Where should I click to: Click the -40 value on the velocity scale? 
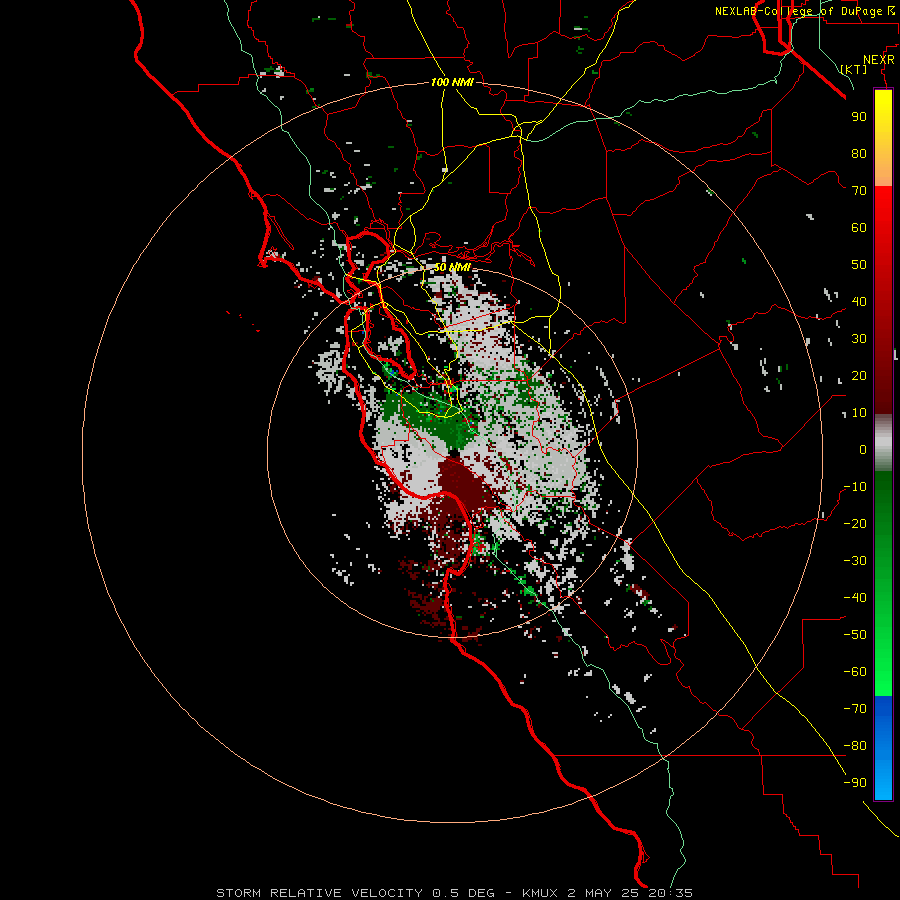pos(855,598)
